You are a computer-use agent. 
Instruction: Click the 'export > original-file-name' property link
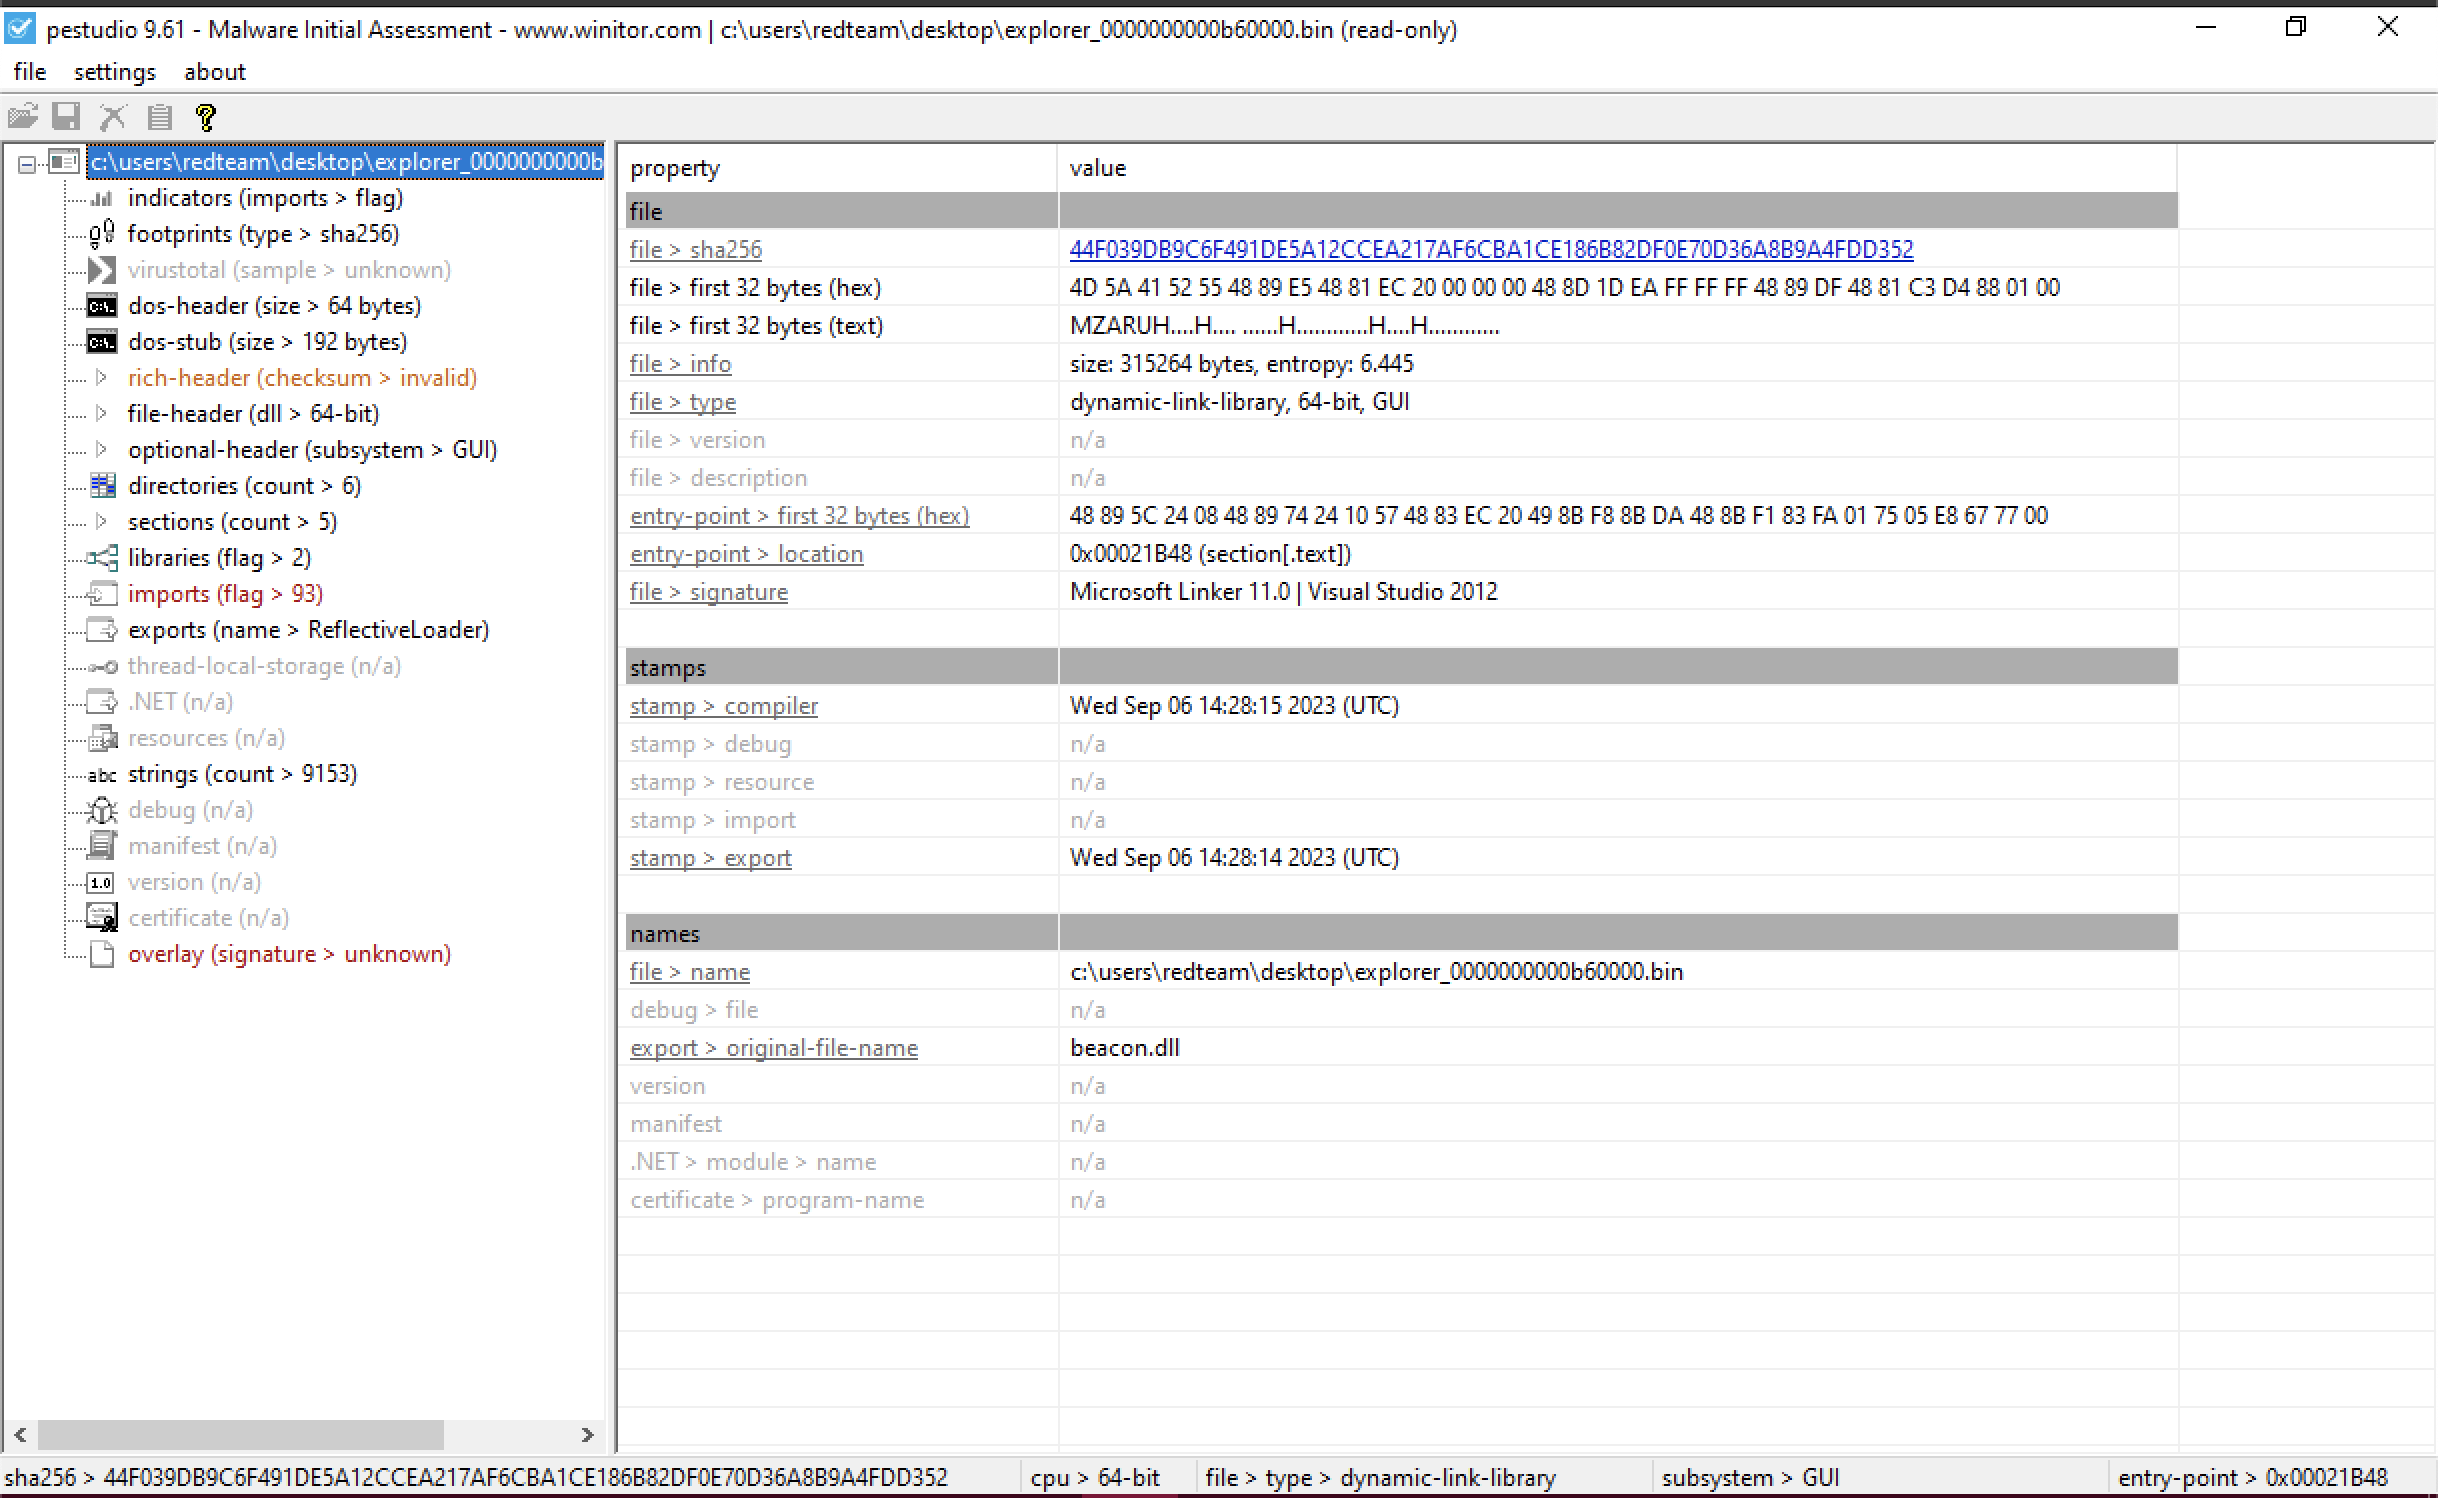click(x=774, y=1048)
